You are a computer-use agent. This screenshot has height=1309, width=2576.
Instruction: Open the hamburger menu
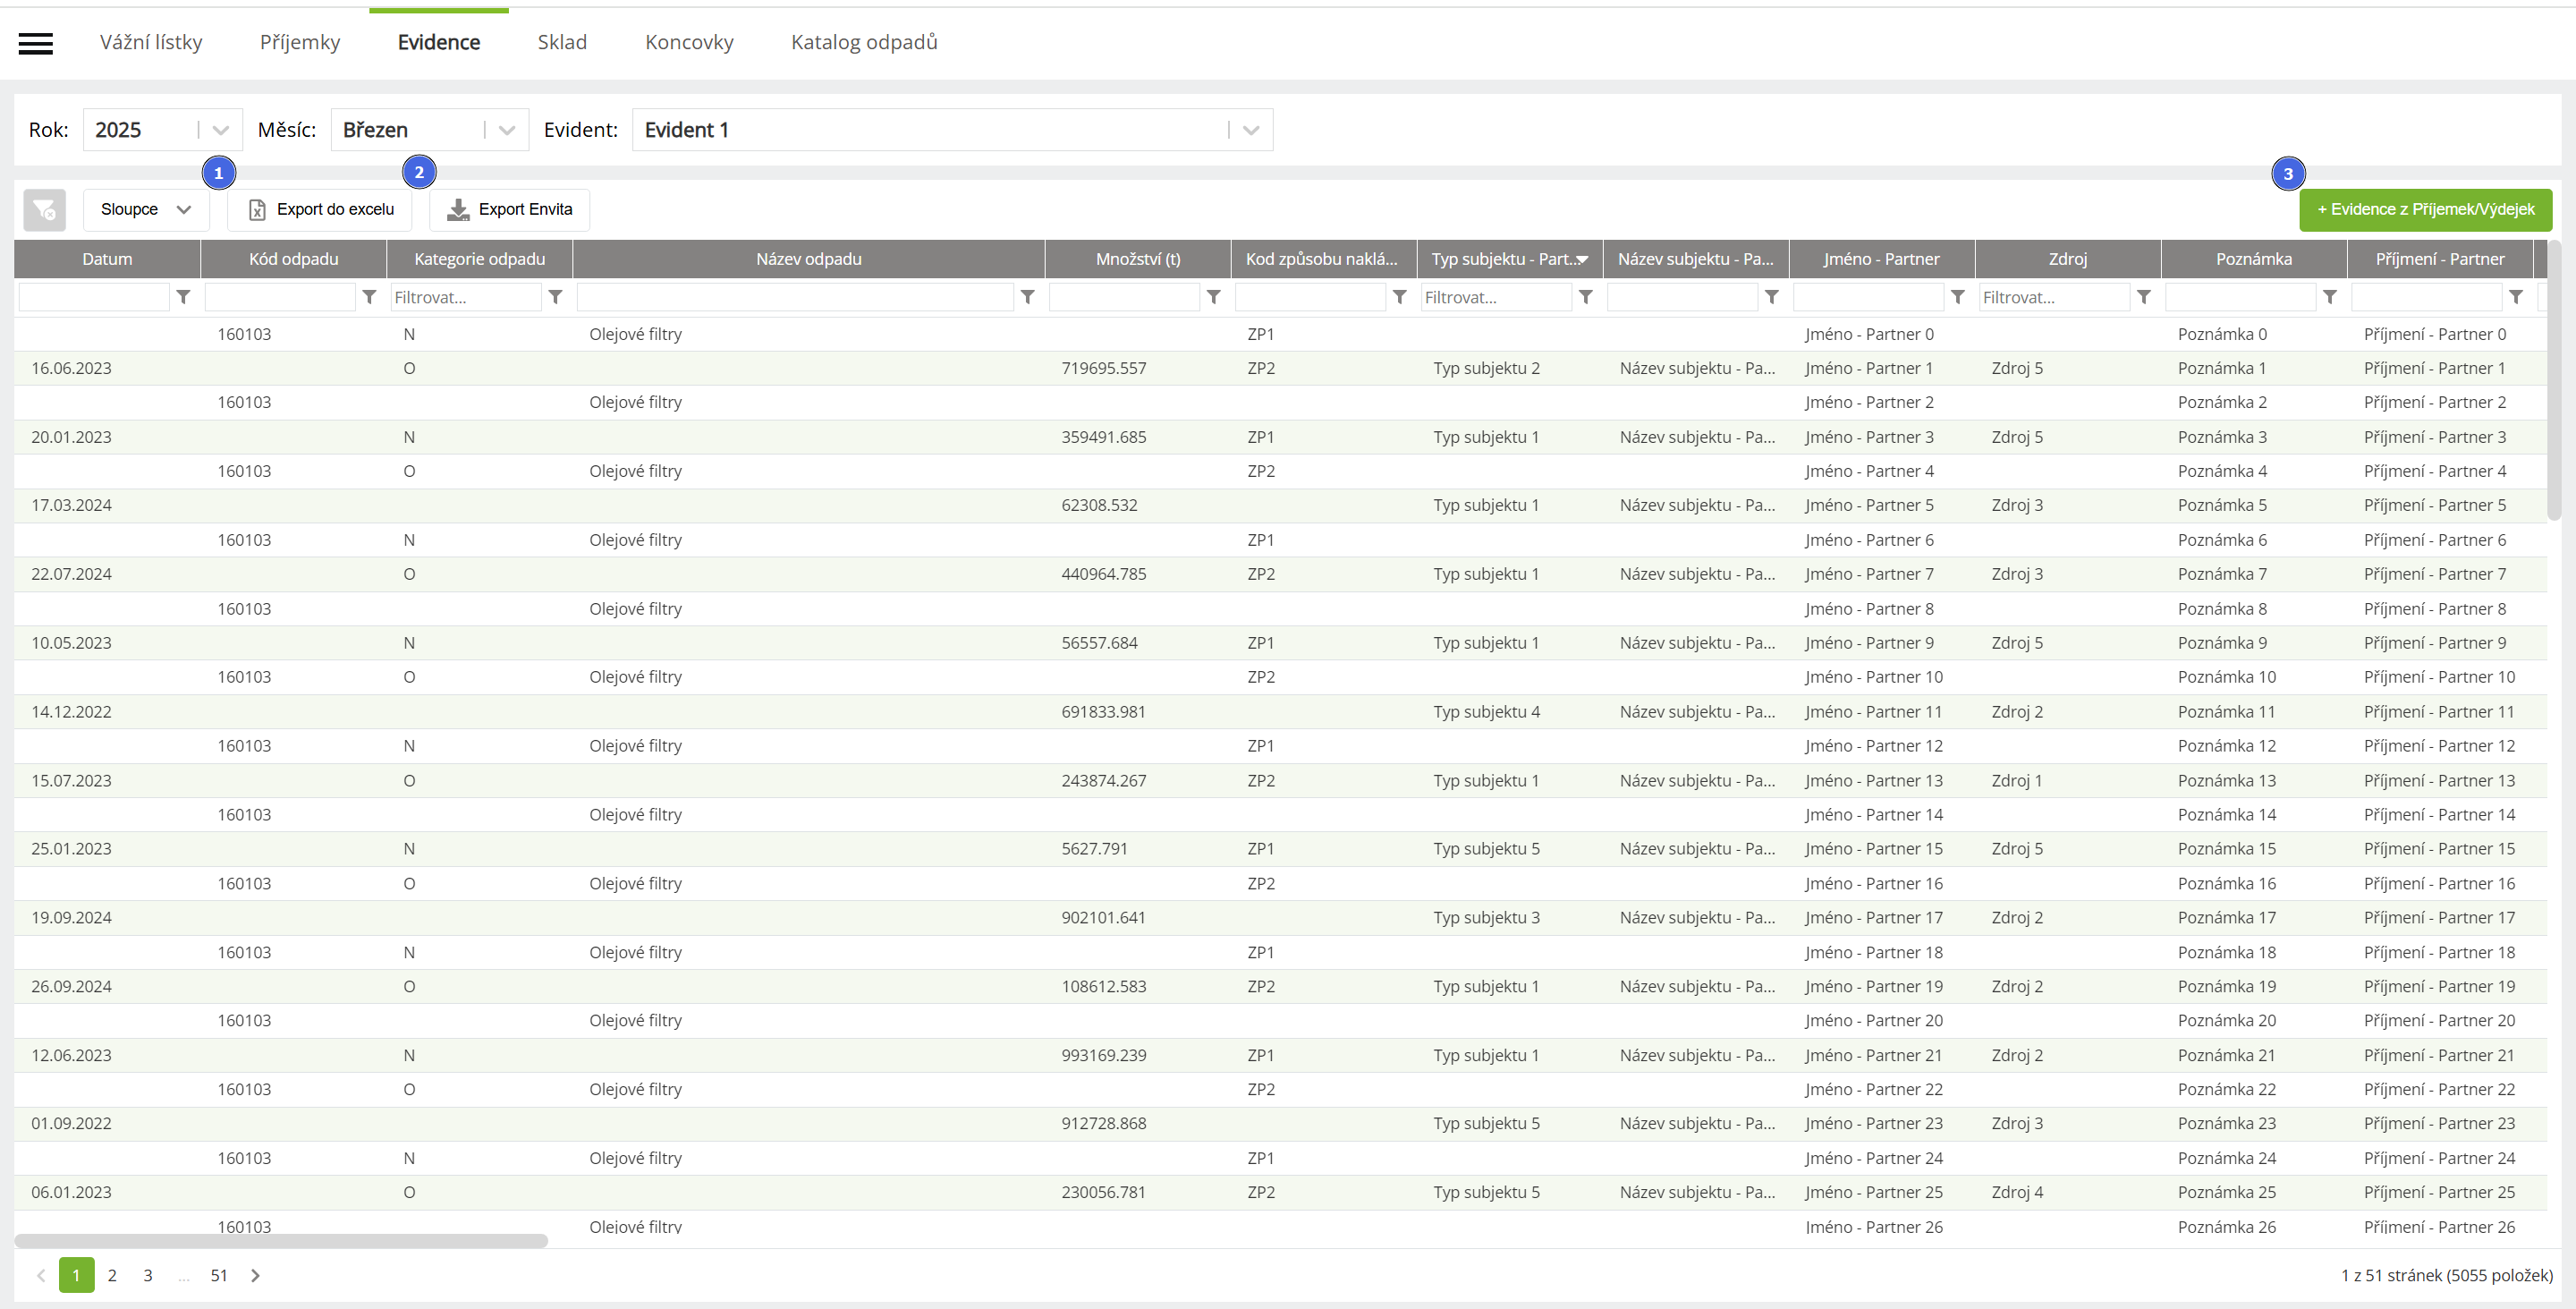click(x=36, y=43)
